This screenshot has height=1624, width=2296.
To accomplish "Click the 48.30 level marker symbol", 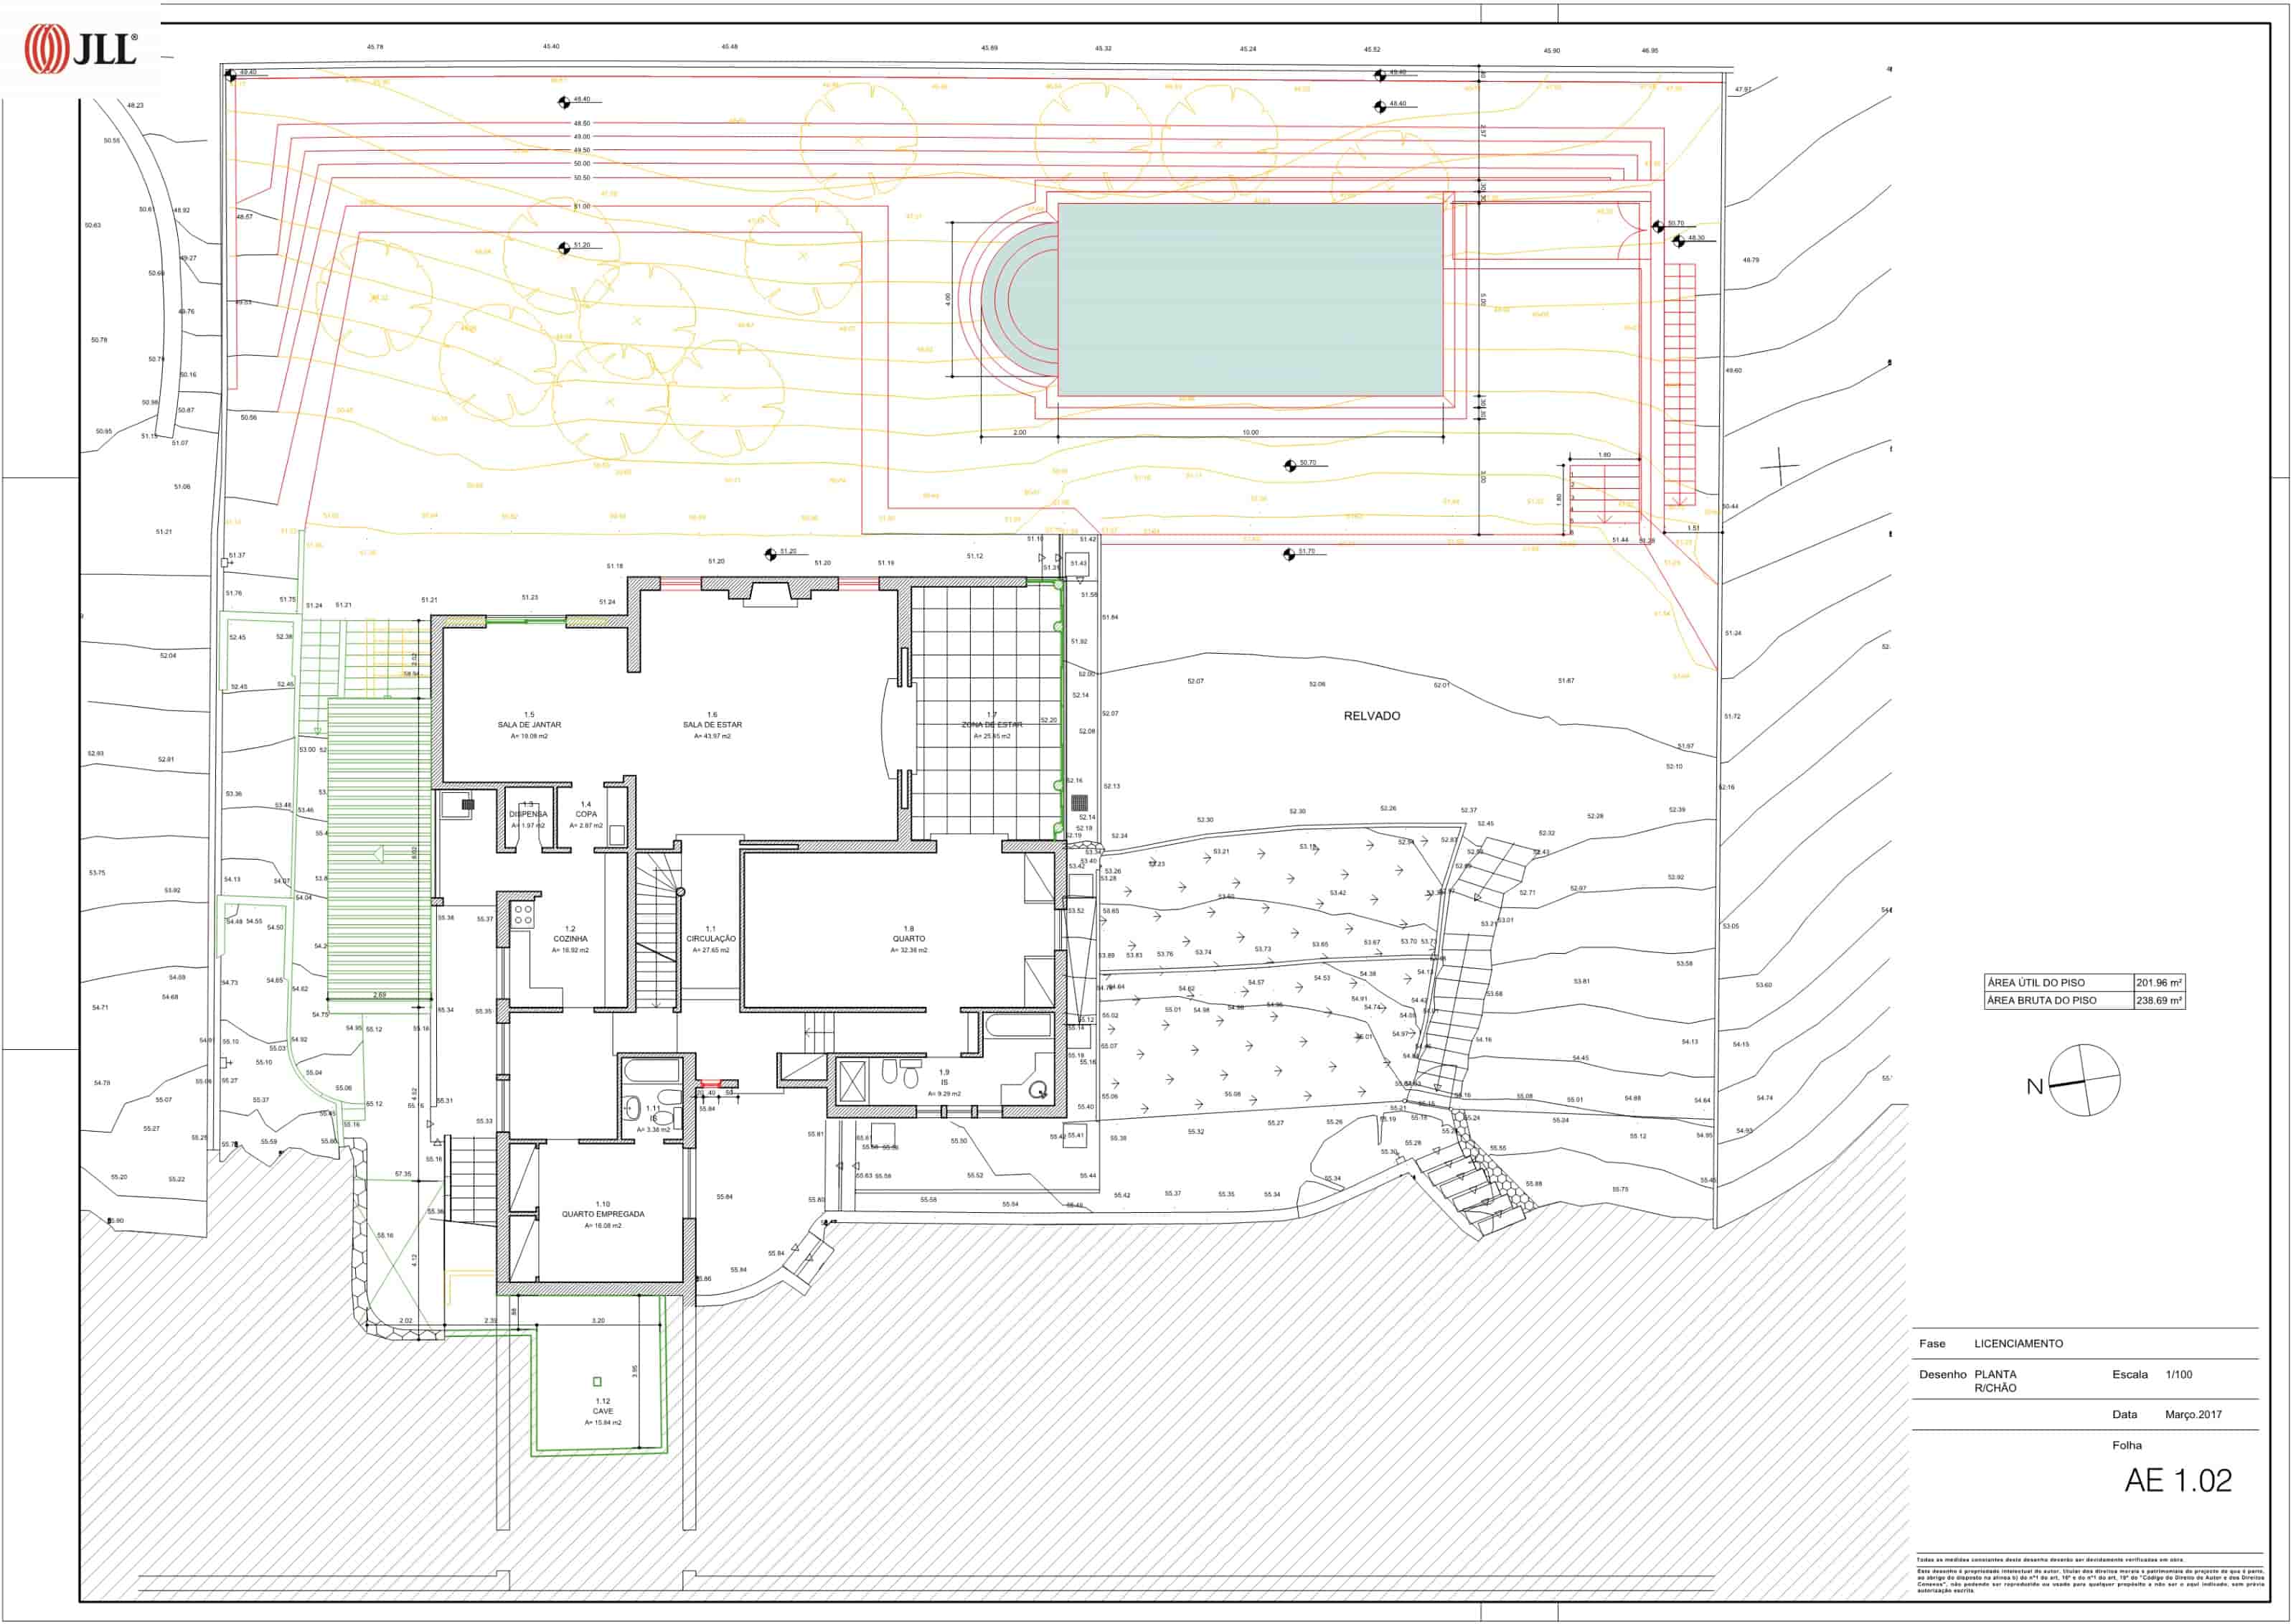I will pos(1678,241).
